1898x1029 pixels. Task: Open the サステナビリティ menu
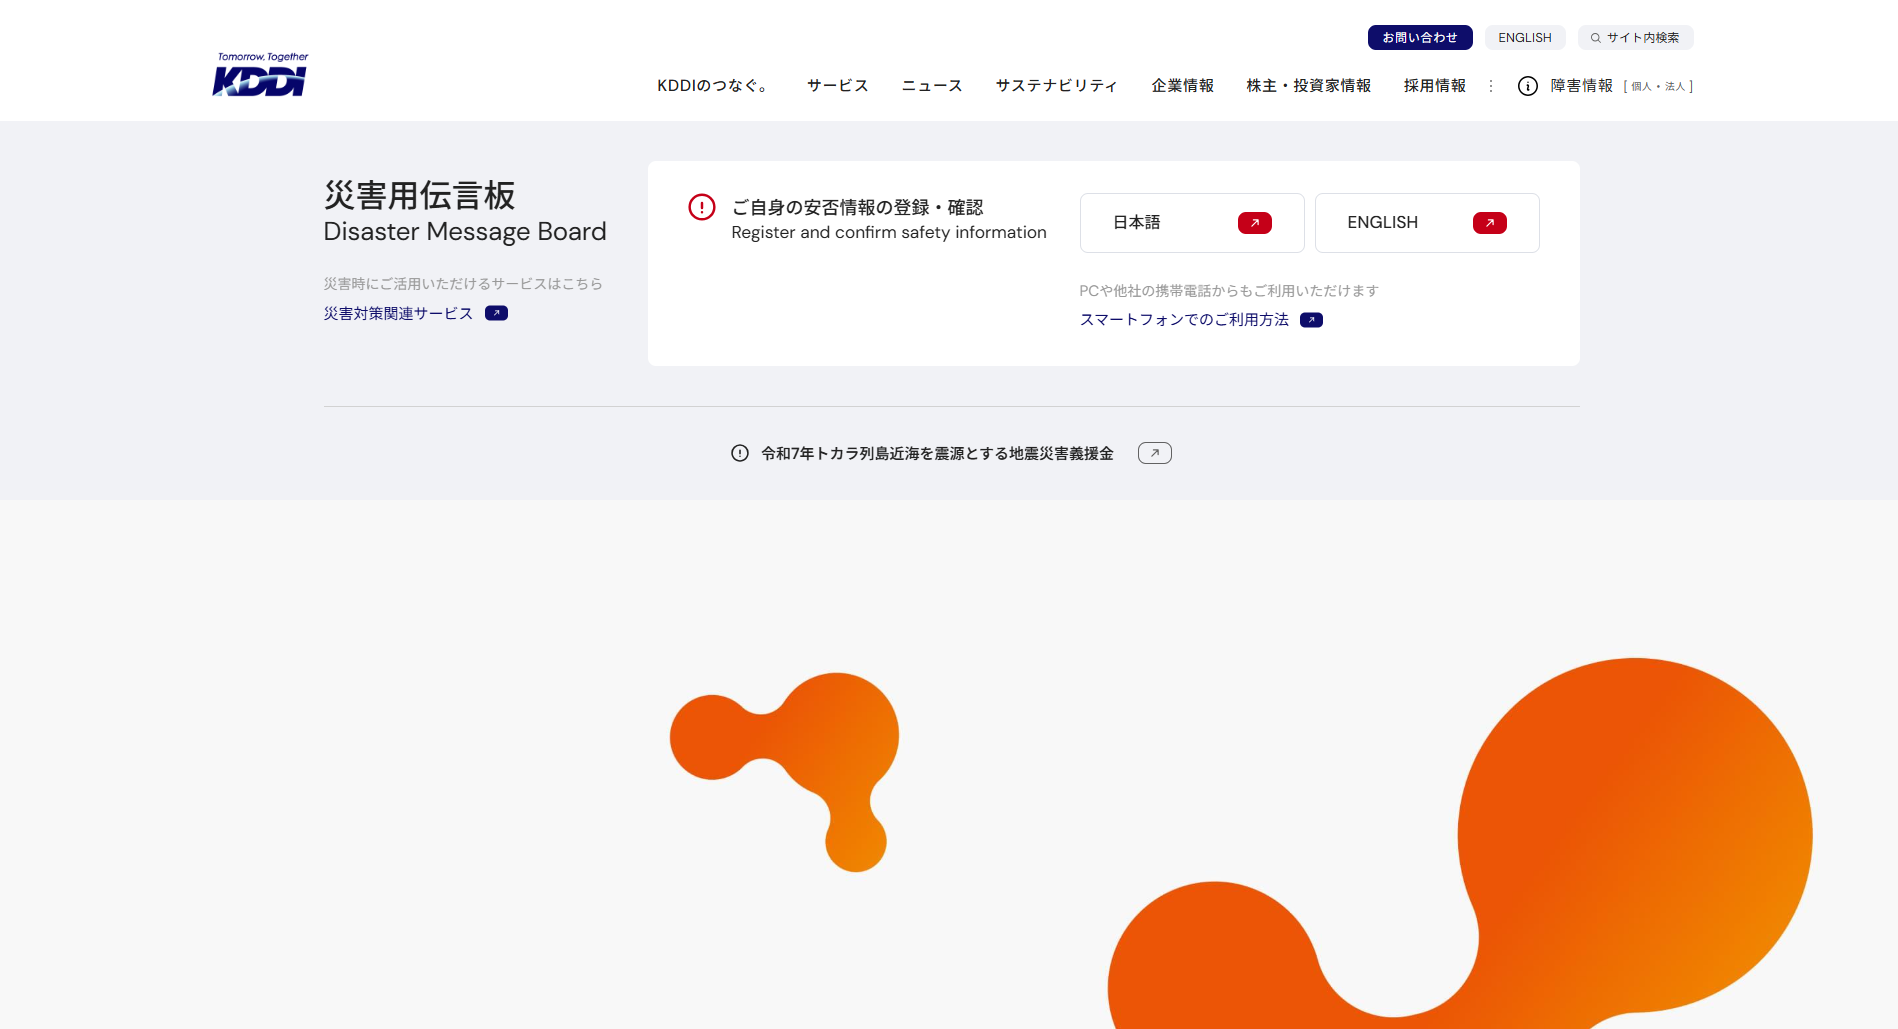click(x=1056, y=86)
